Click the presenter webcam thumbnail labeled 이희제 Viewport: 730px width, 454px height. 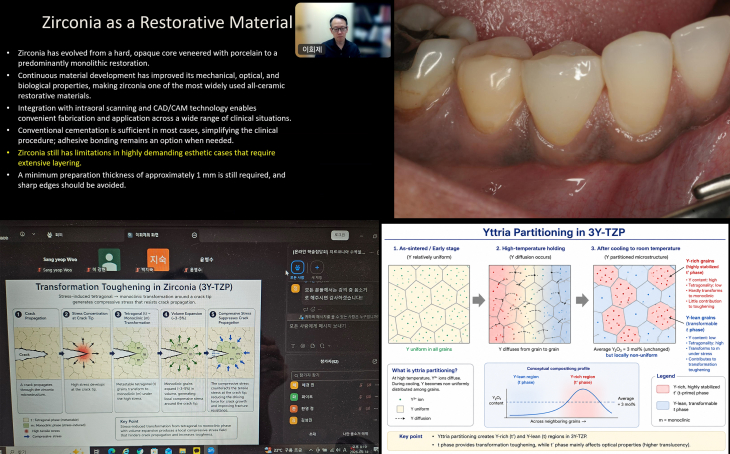(x=343, y=30)
